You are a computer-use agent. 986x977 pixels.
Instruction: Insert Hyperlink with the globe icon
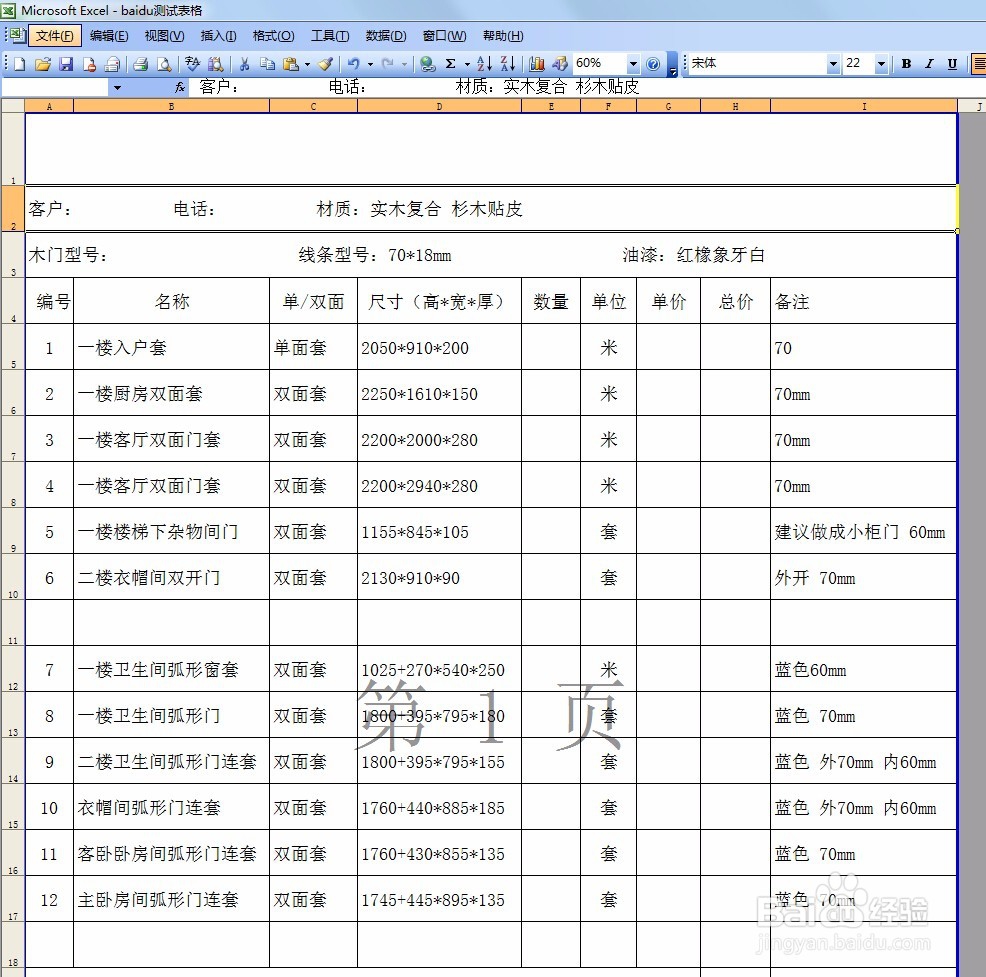(428, 63)
